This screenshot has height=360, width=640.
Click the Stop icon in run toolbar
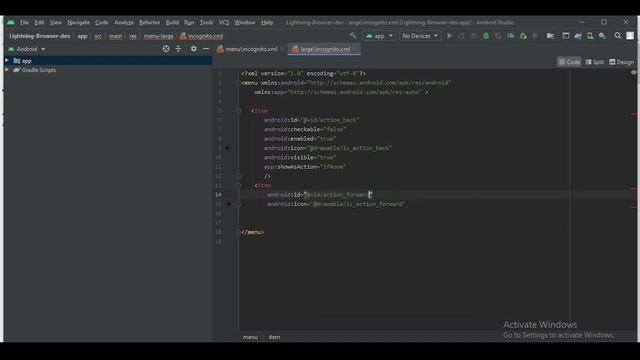(535, 36)
